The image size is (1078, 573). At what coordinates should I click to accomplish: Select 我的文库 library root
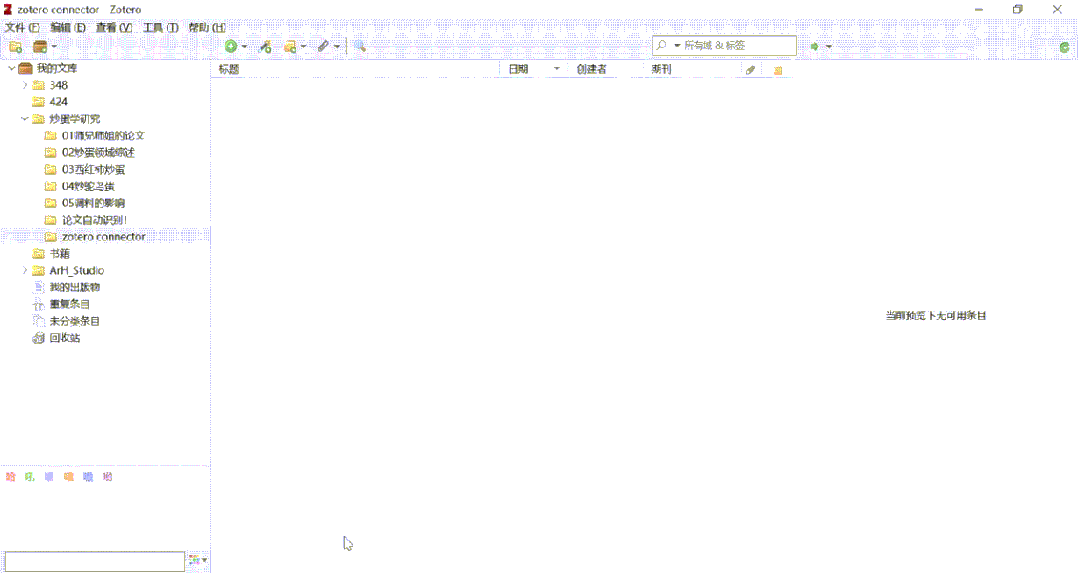57,68
